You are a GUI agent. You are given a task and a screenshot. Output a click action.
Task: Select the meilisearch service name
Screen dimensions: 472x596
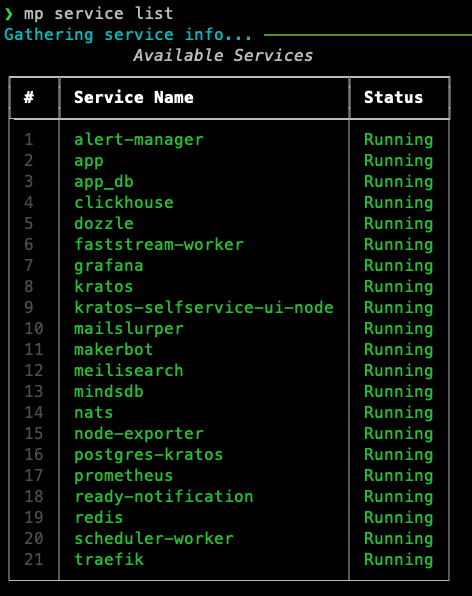point(129,371)
